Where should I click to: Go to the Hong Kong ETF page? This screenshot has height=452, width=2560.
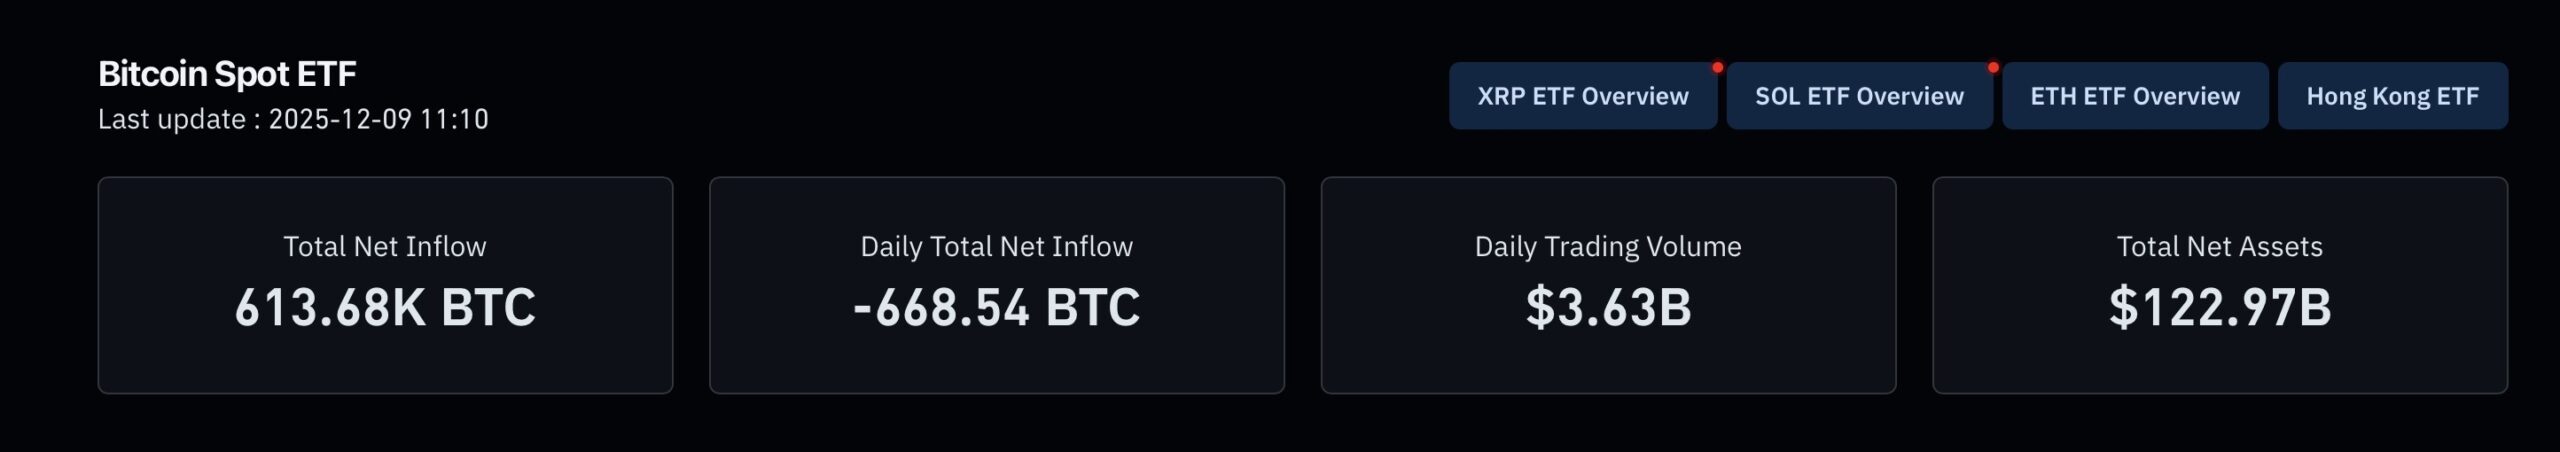click(2392, 96)
